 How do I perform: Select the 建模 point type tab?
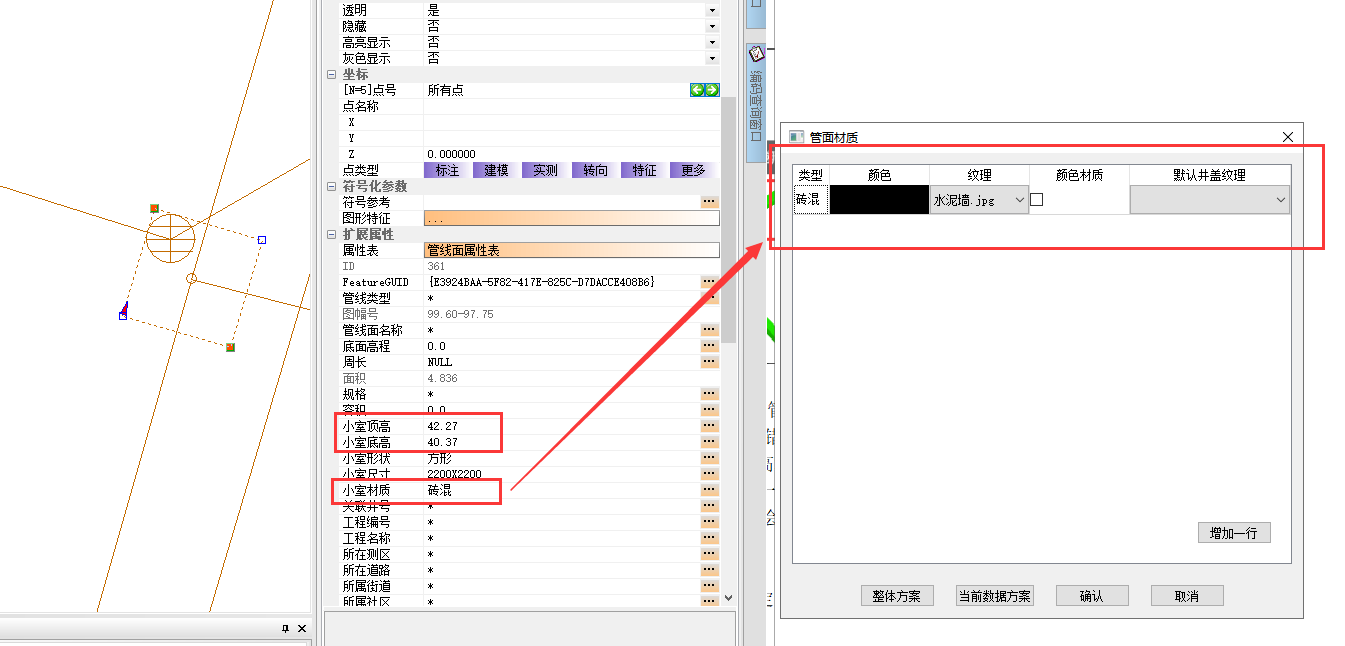coord(497,170)
